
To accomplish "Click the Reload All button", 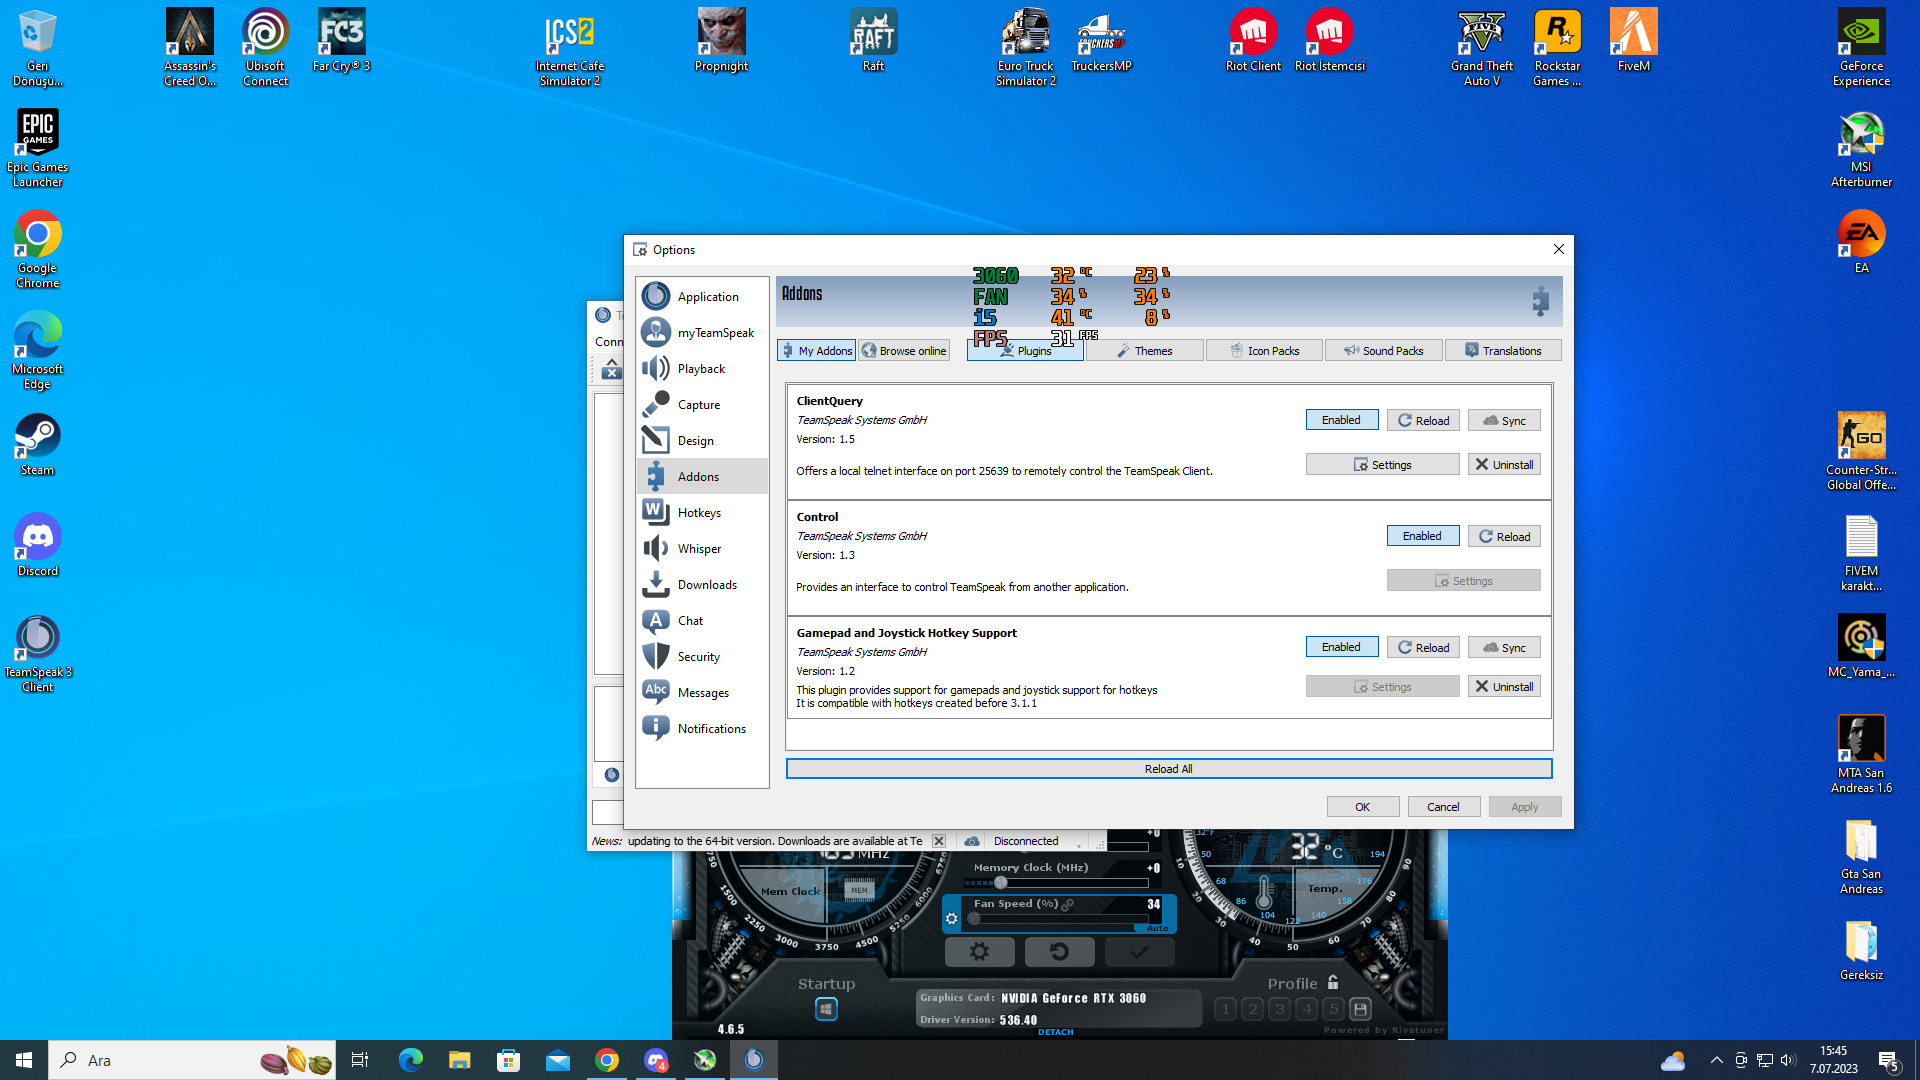I will point(1168,769).
